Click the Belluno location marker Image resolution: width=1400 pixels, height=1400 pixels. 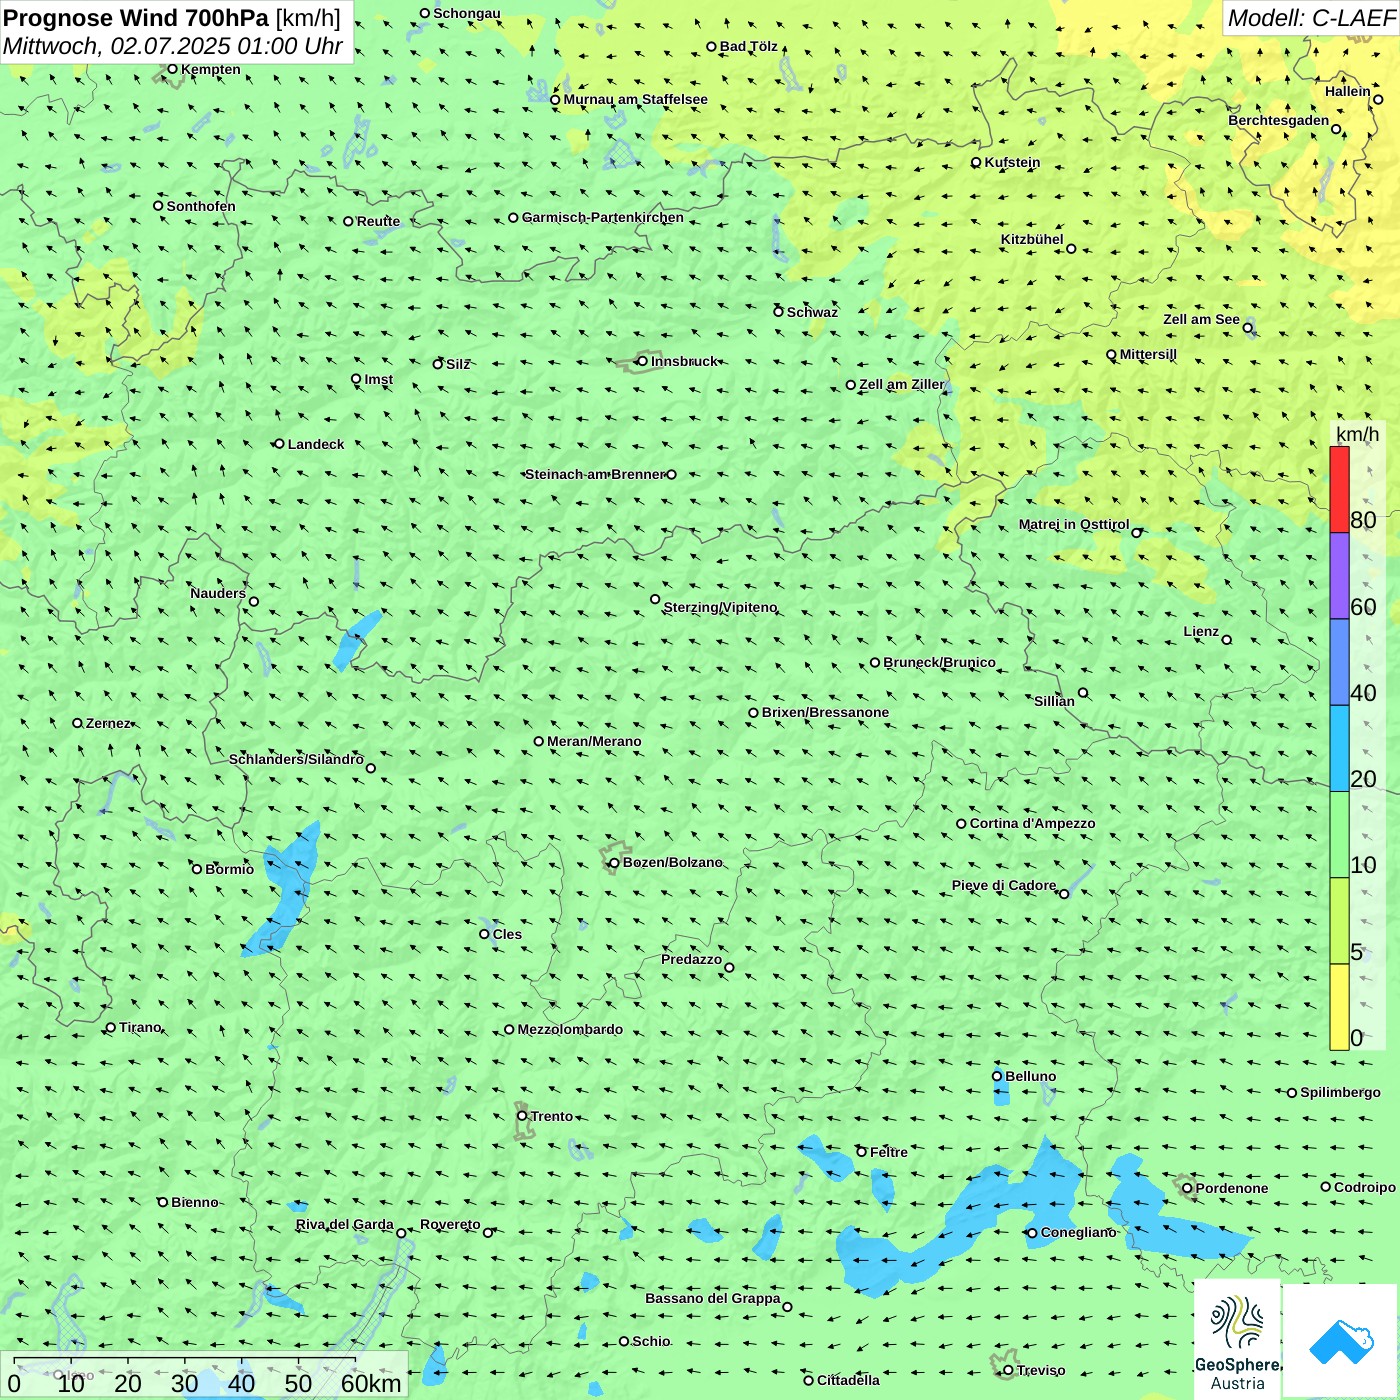tap(997, 1076)
